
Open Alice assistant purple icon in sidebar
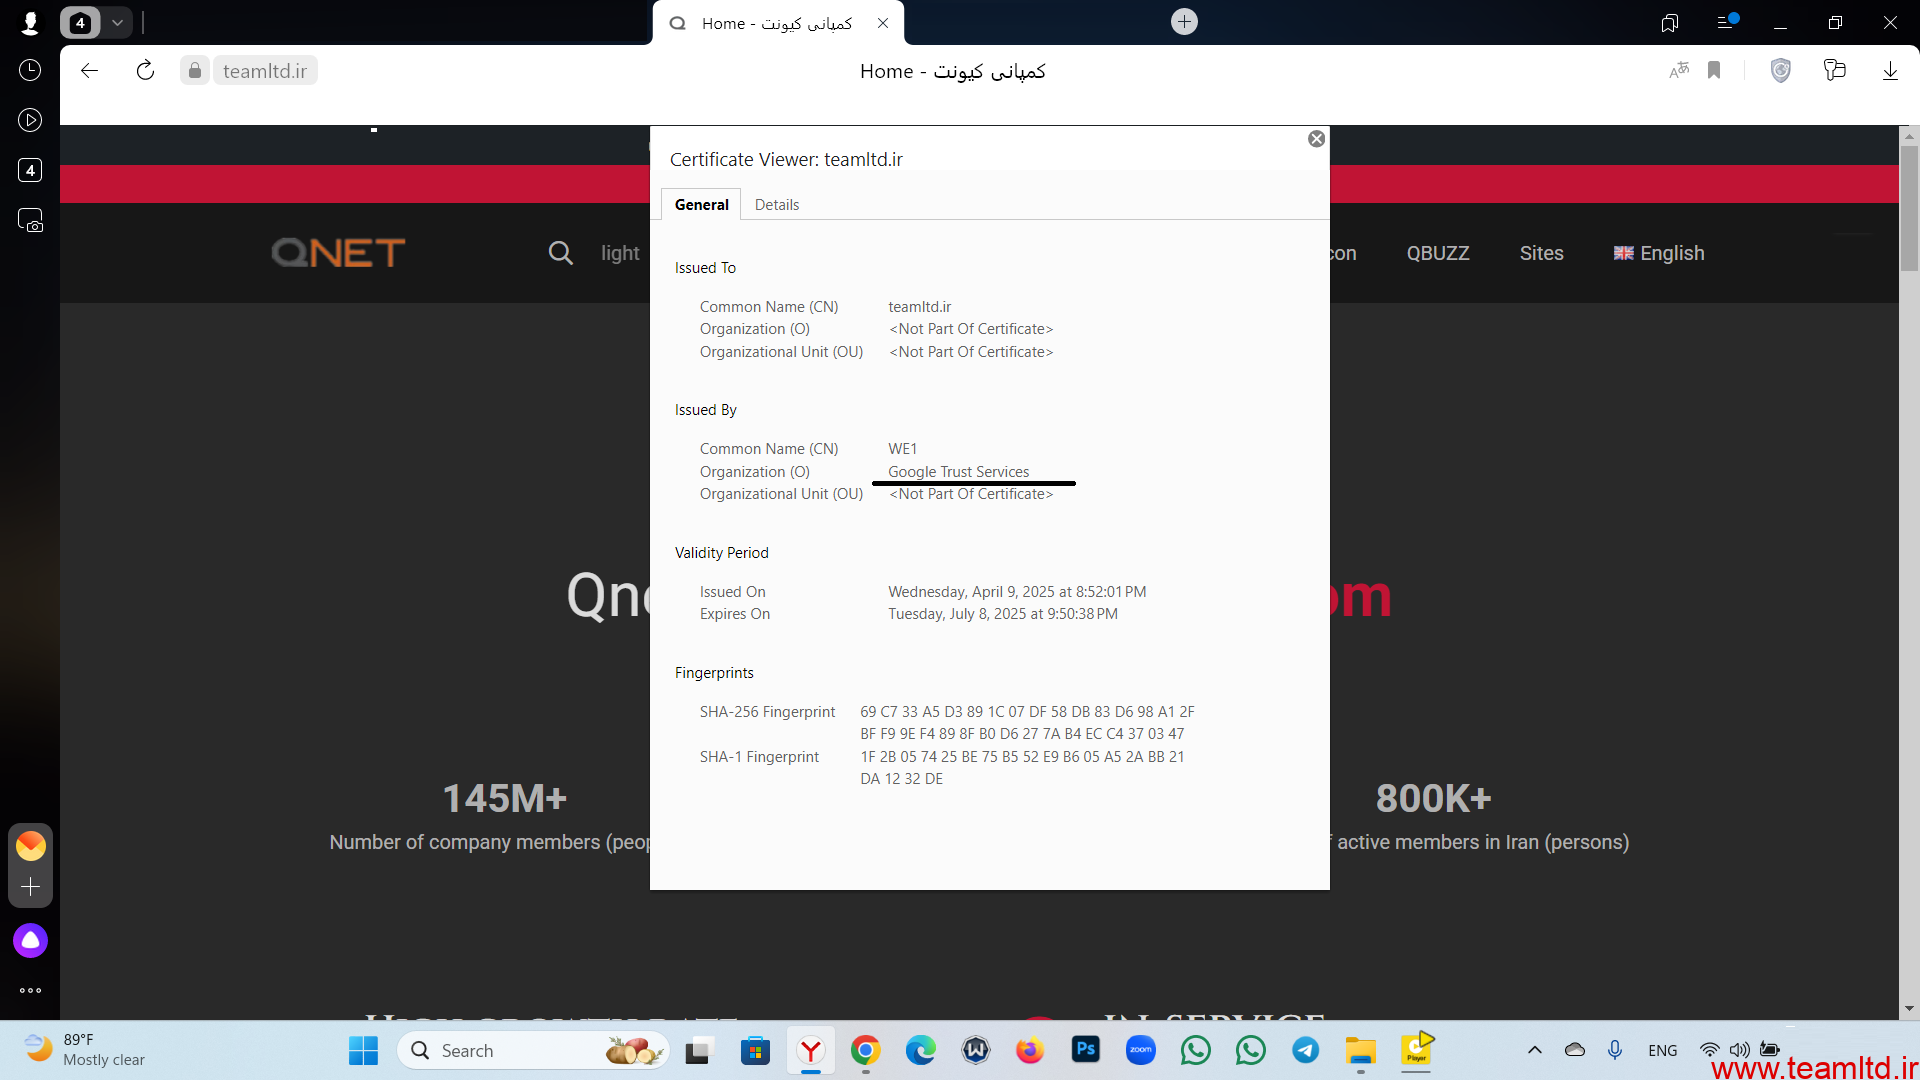click(30, 941)
